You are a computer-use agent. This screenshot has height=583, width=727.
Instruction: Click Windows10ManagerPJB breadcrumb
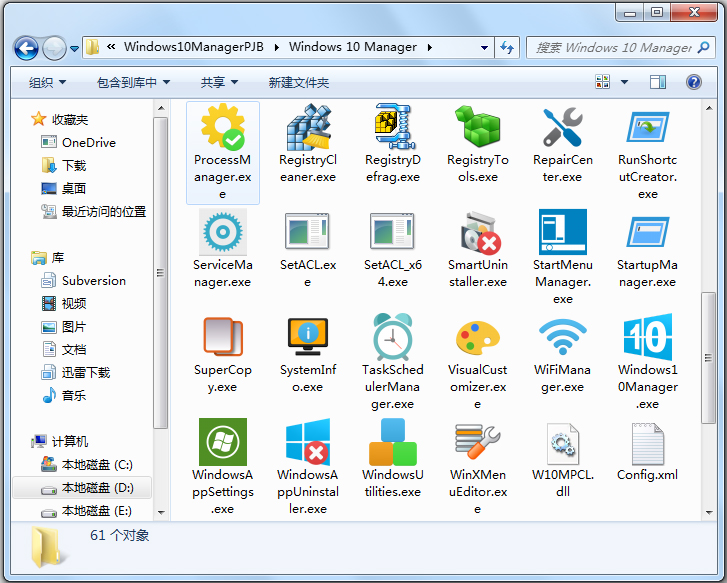194,47
